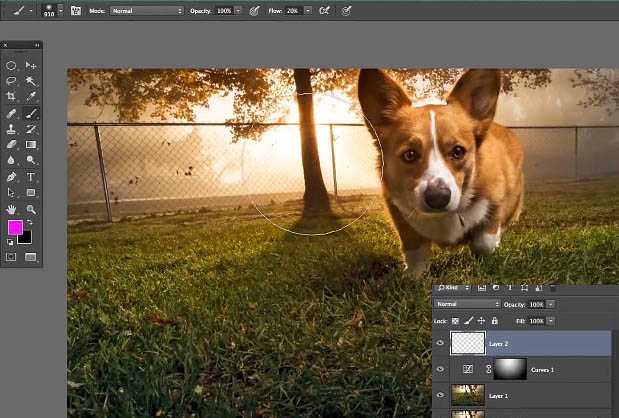Screen dimensions: 619x418
Task: Open the layer Opacity slider dropdown
Action: (551, 304)
